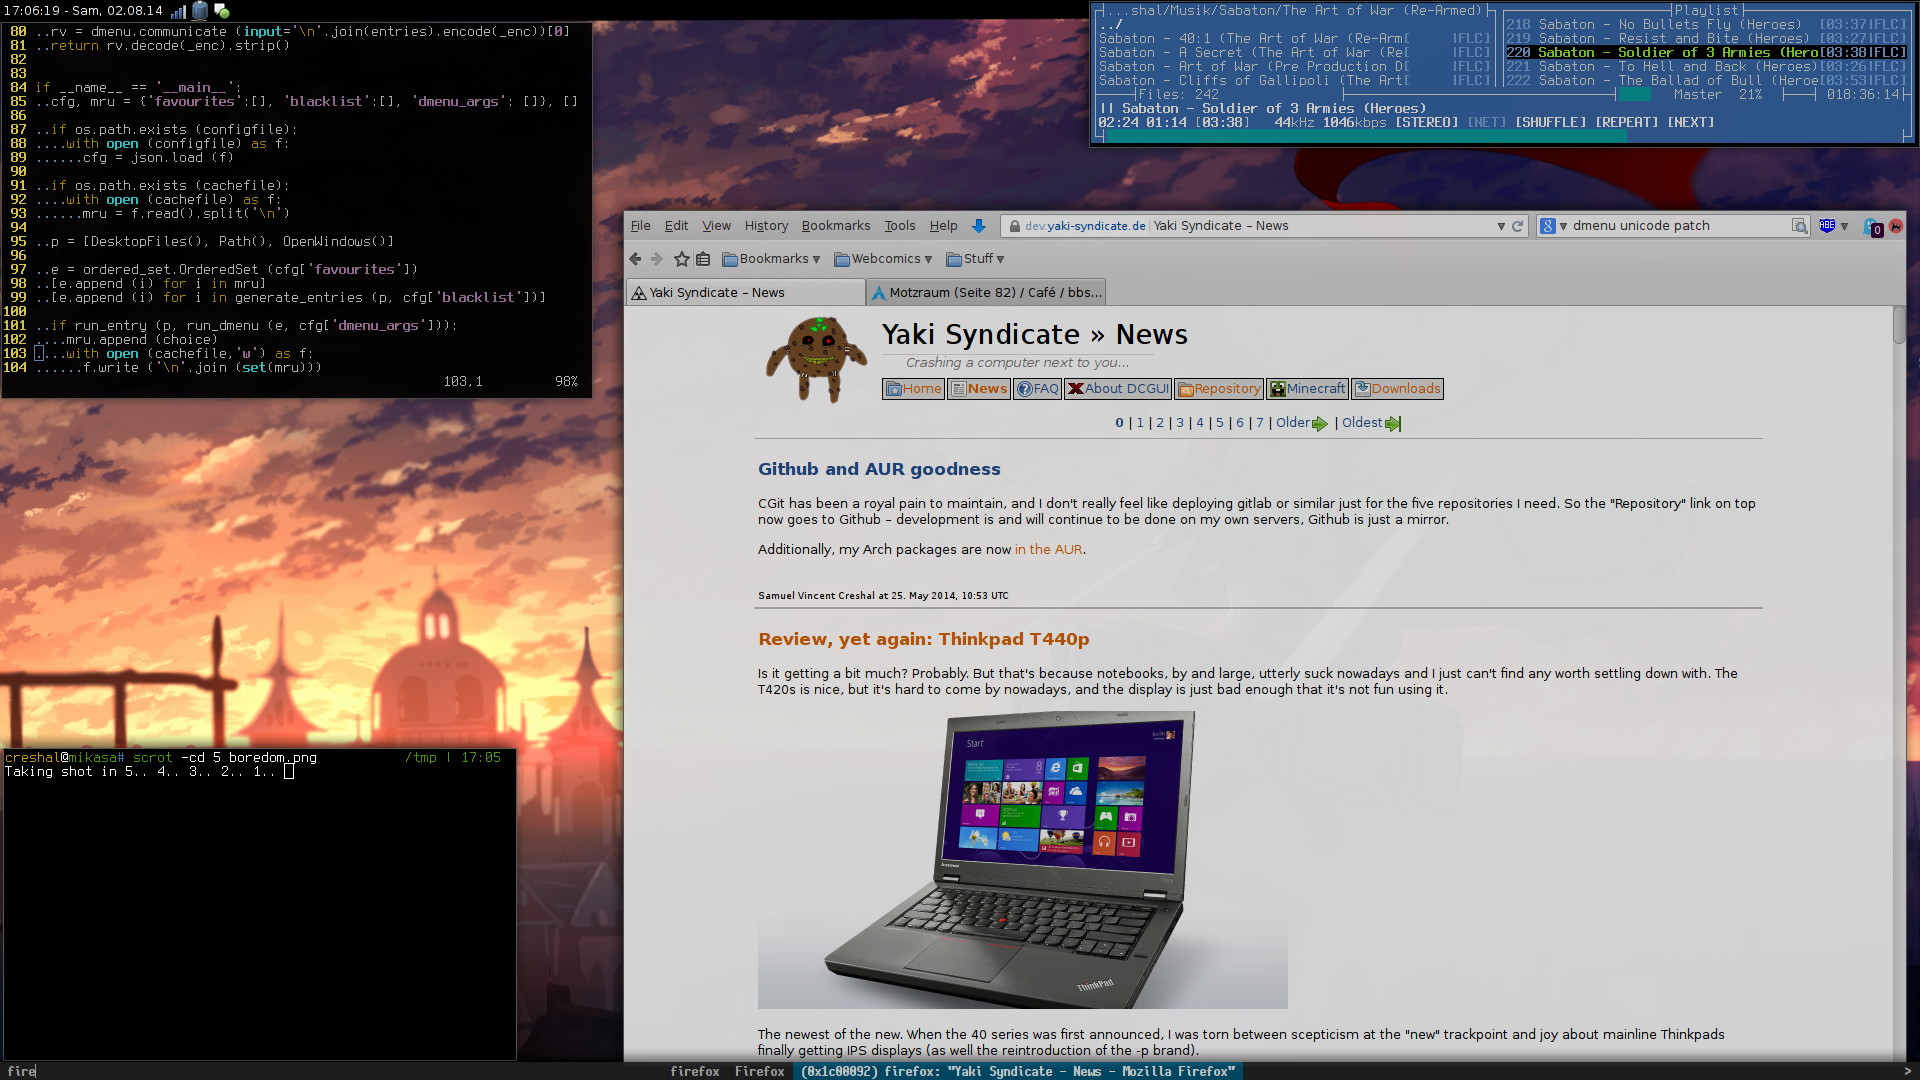The image size is (1920, 1080).
Task: Toggle REPEAT in the music player
Action: click(1626, 122)
